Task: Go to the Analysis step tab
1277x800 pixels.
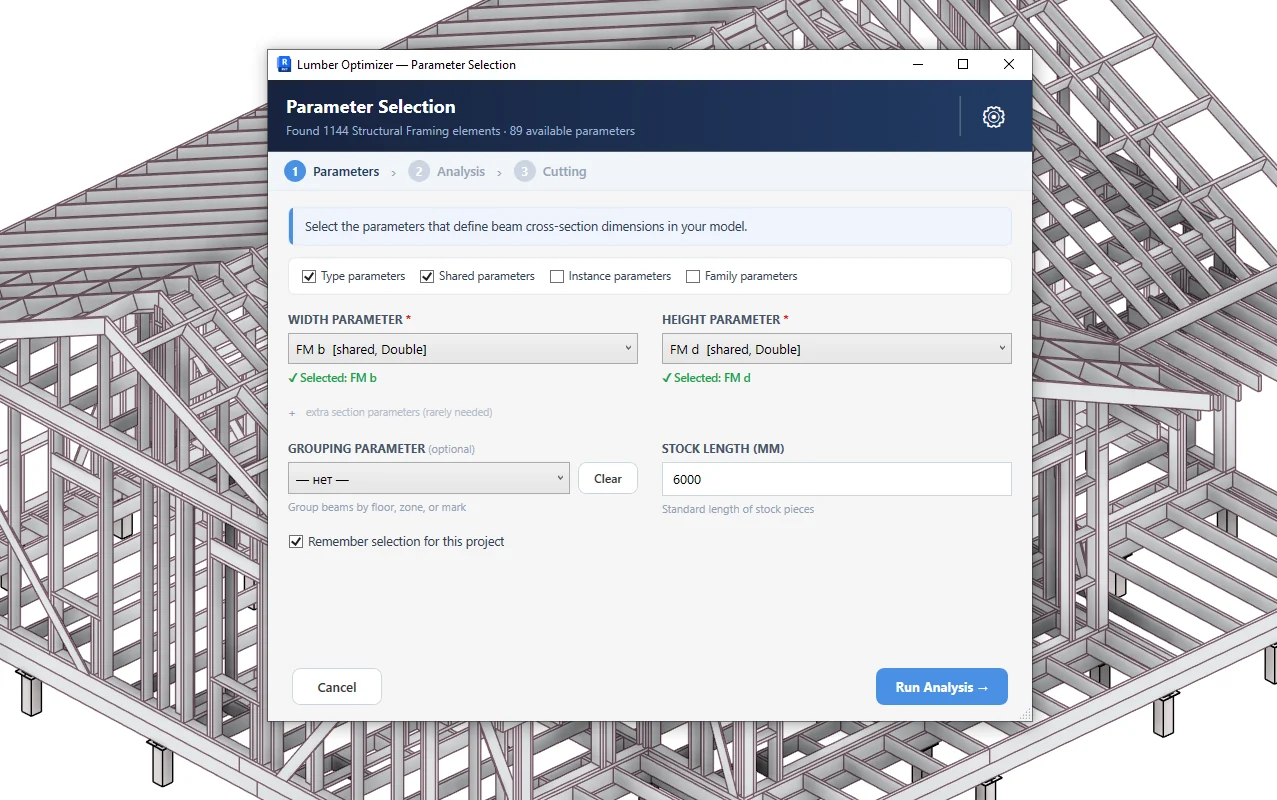Action: coord(461,172)
